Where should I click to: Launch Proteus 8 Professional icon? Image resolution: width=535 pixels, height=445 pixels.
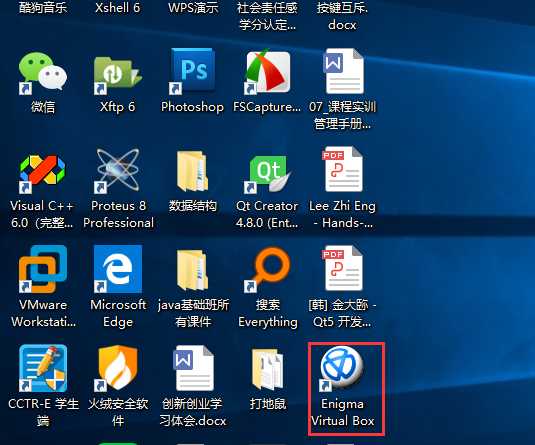[x=118, y=171]
